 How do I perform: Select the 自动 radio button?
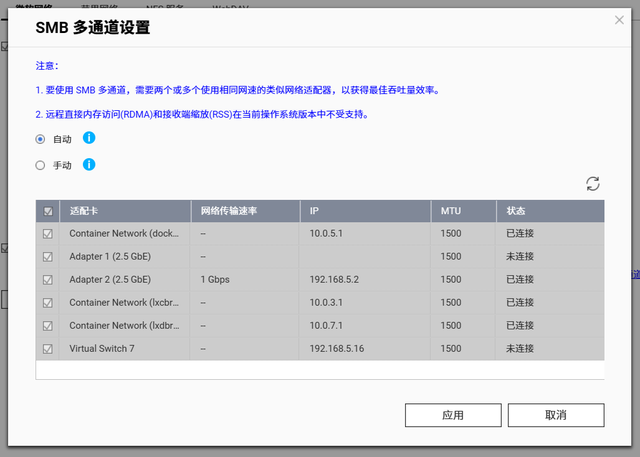pyautogui.click(x=40, y=139)
